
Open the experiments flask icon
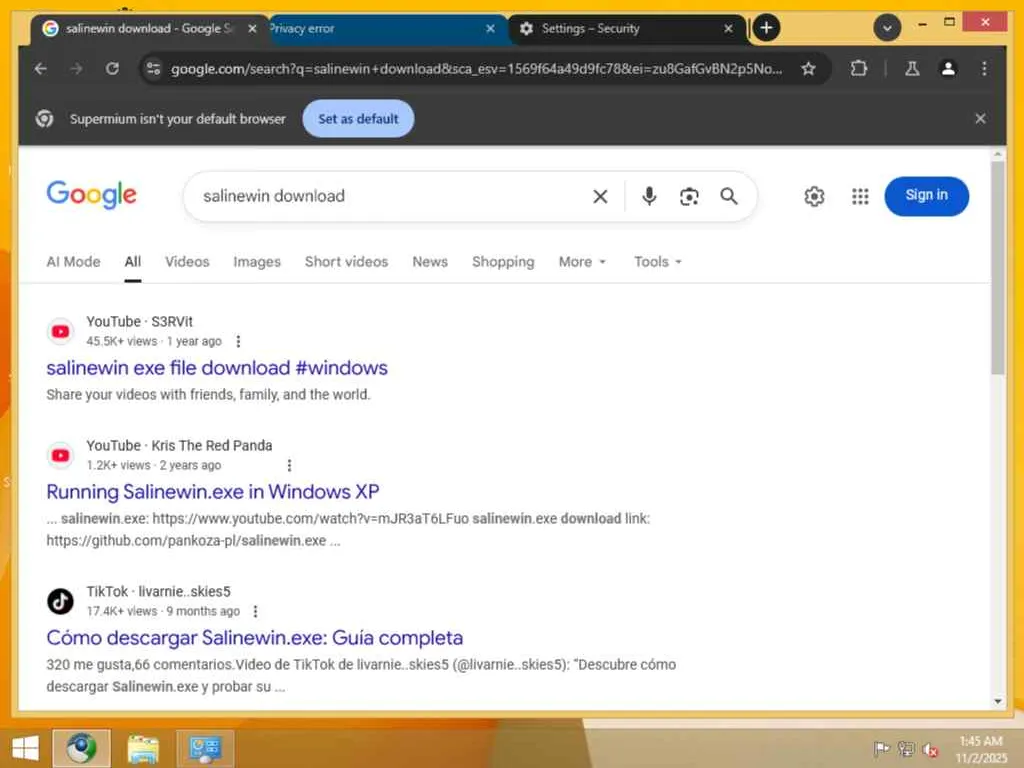912,69
